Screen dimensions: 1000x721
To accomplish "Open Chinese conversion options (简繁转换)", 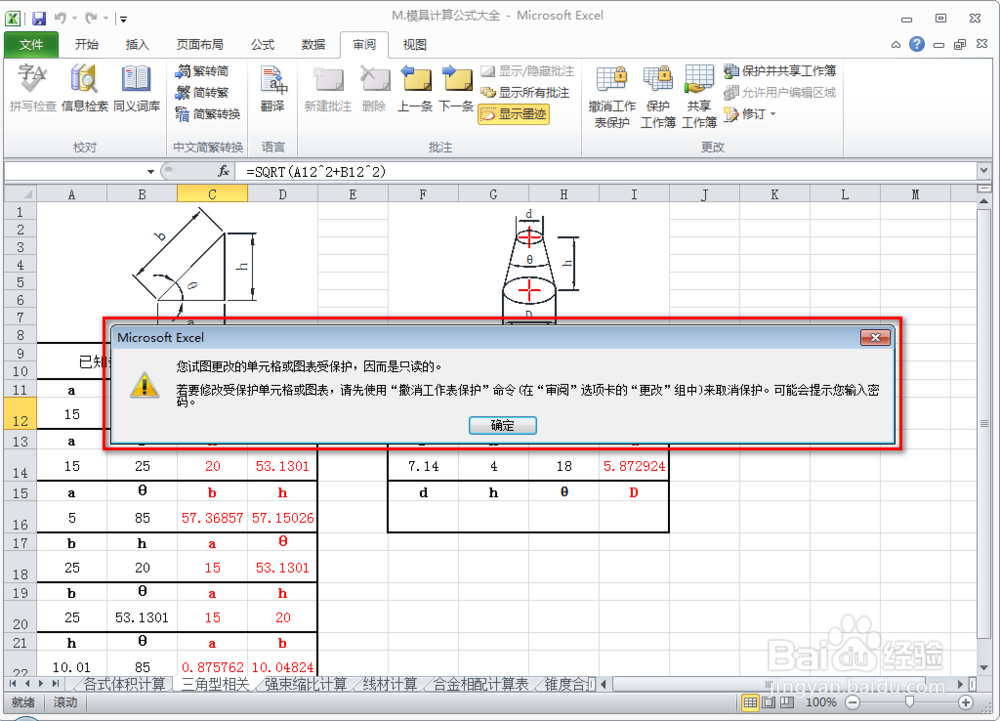I will (208, 114).
